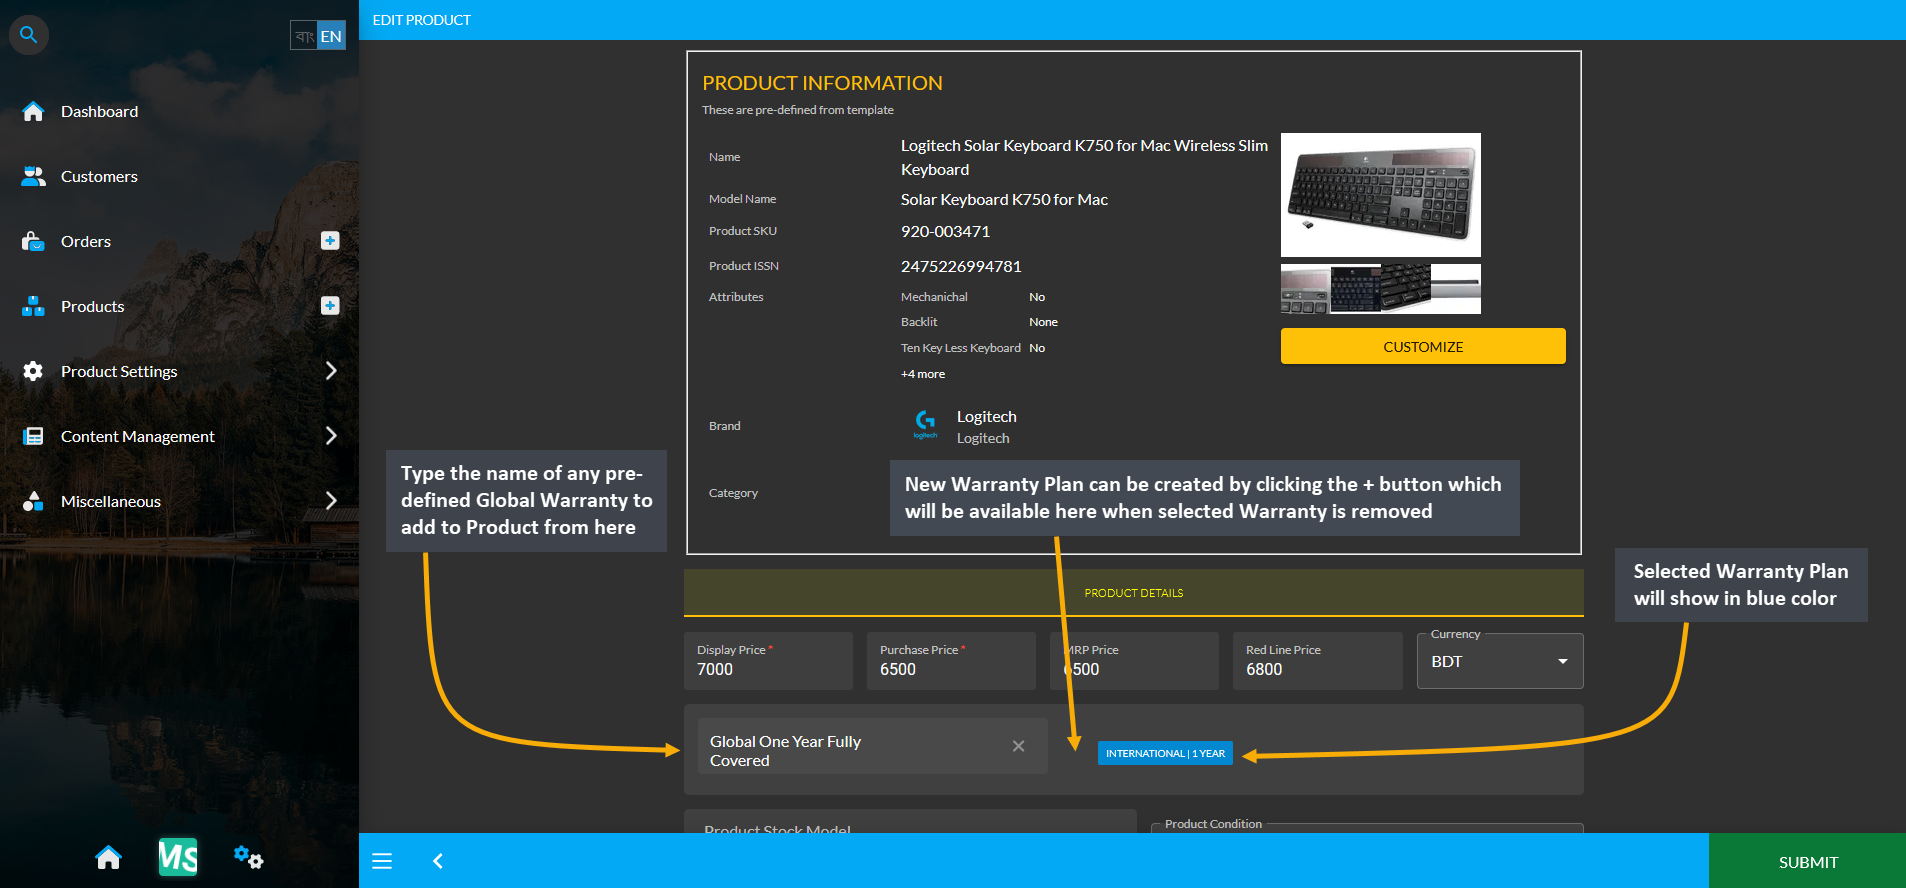
Task: Click product SKU 920-003471
Action: tap(945, 231)
